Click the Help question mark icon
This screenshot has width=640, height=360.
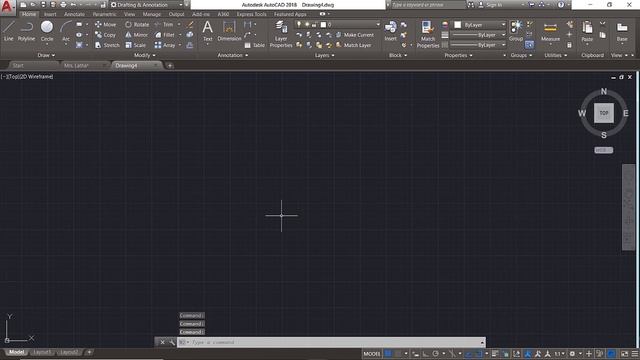pyautogui.click(x=561, y=5)
